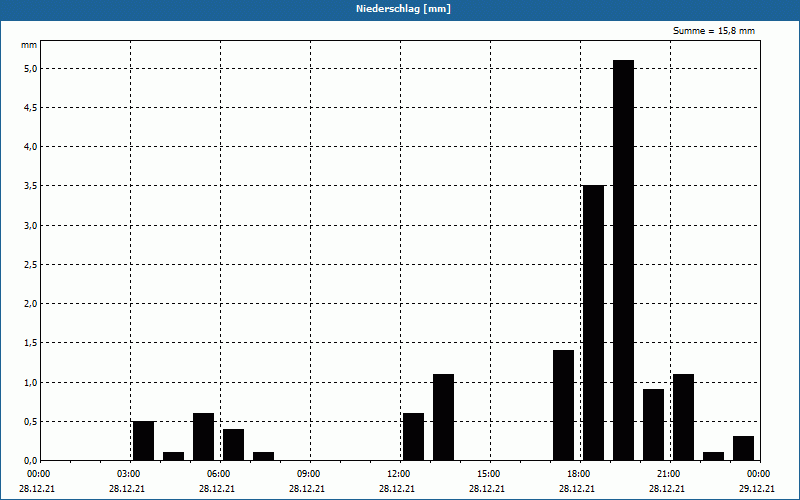Select the 0,6 mm bar right after 12:00
Image resolution: width=800 pixels, height=500 pixels.
click(x=413, y=437)
